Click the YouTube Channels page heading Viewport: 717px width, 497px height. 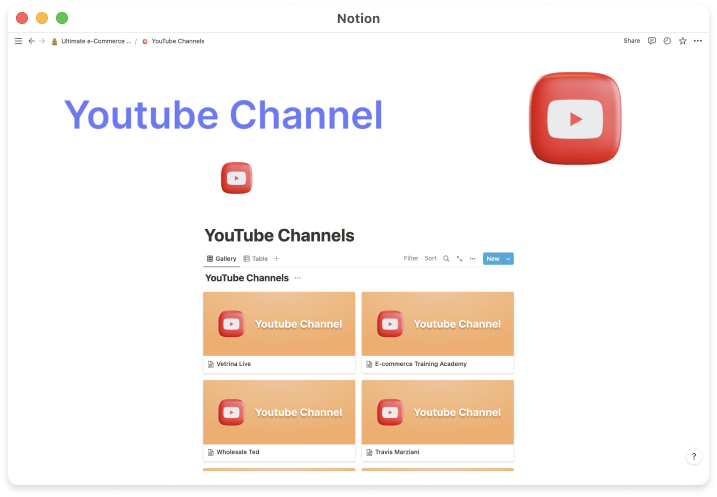coord(279,235)
